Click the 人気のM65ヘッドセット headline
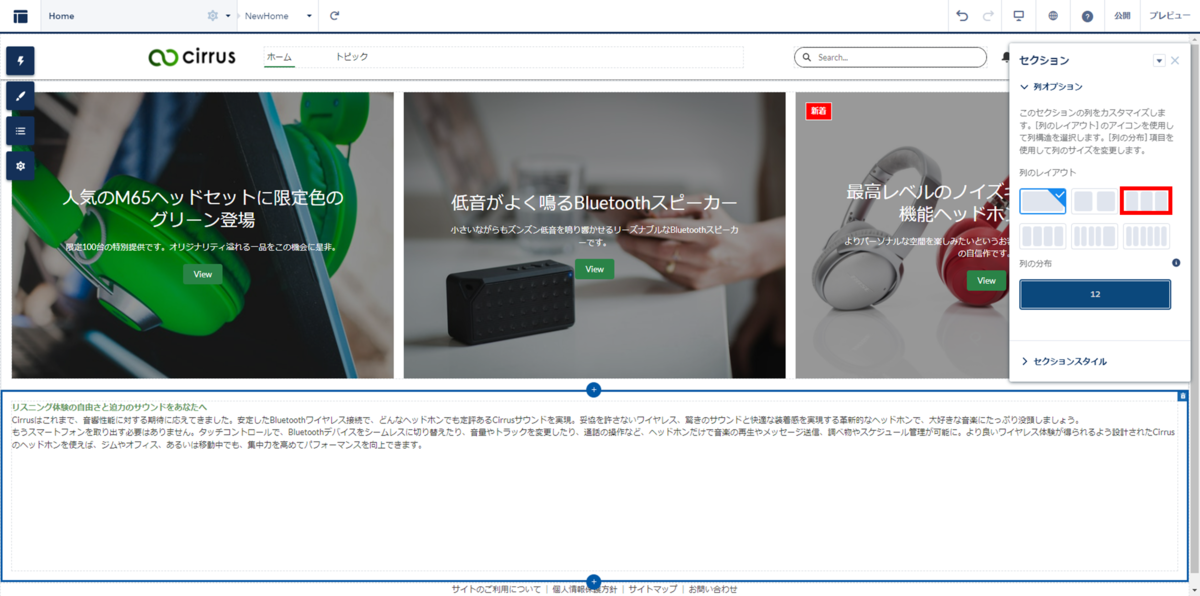This screenshot has width=1200, height=596. point(203,208)
